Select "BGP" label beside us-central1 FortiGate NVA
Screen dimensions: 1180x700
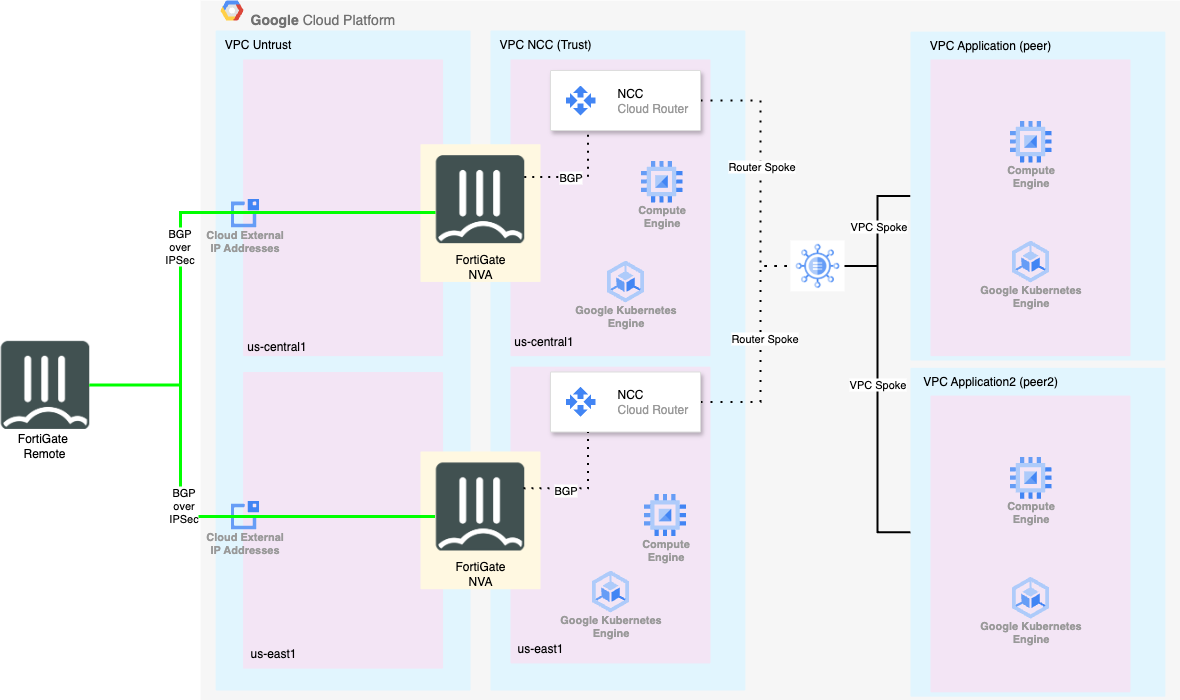[x=570, y=178]
